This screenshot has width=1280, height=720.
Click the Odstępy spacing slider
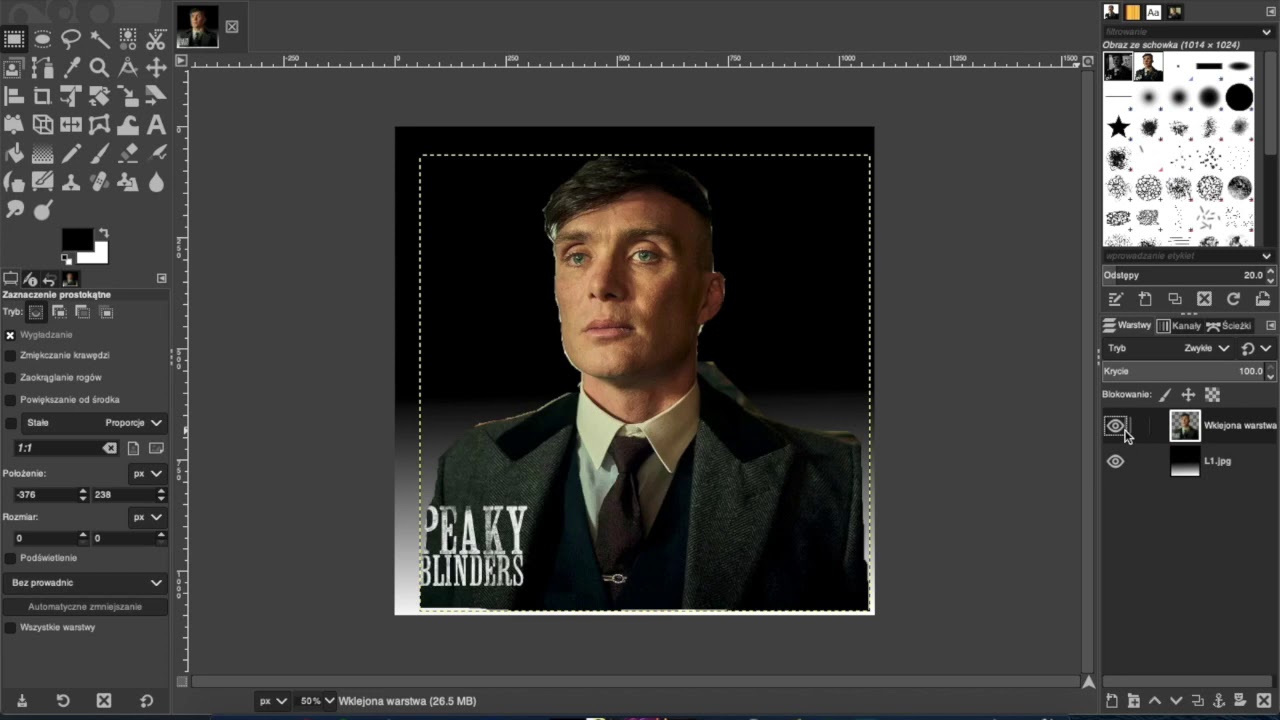click(1184, 275)
